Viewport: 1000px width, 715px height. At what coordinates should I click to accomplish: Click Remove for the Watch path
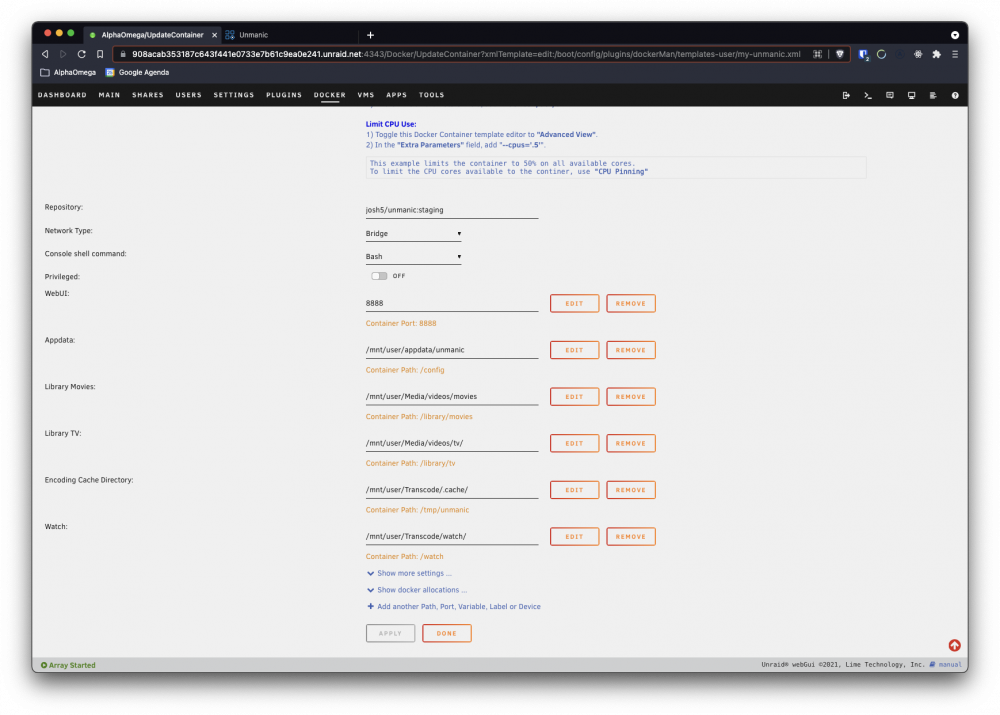[x=631, y=536]
